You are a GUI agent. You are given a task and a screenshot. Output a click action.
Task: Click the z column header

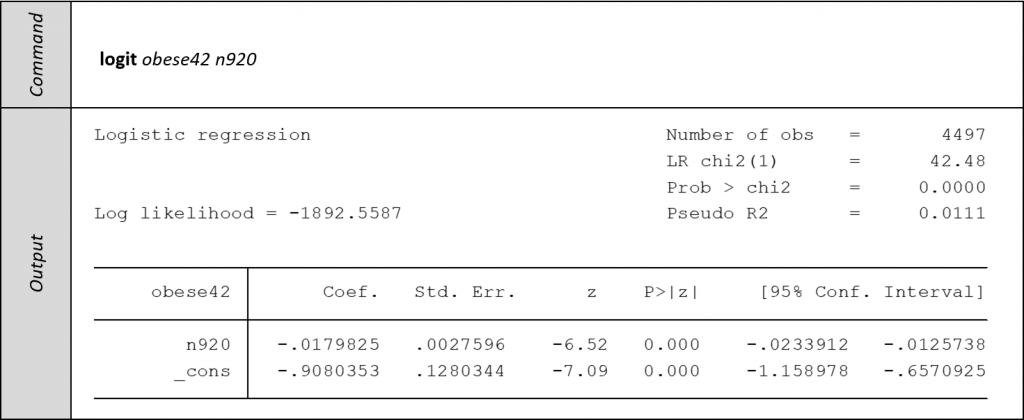point(591,293)
